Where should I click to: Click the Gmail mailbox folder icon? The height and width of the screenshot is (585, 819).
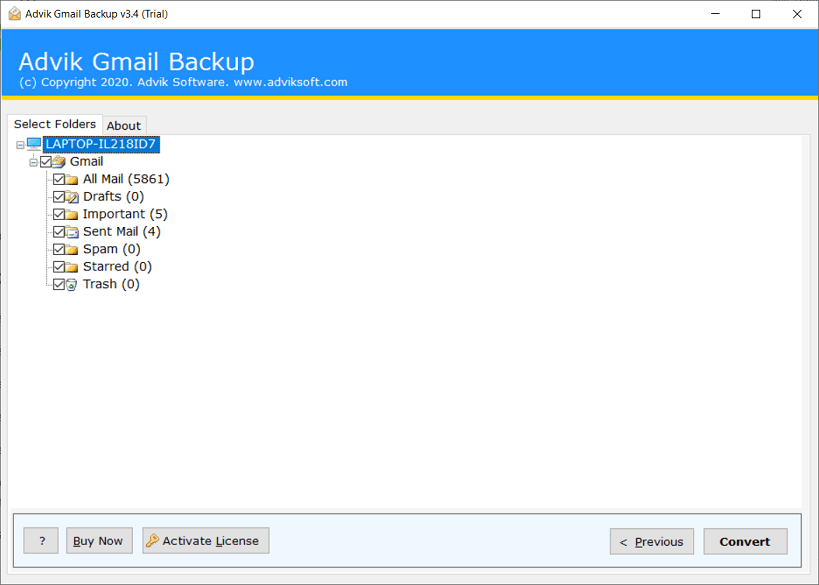coord(58,162)
